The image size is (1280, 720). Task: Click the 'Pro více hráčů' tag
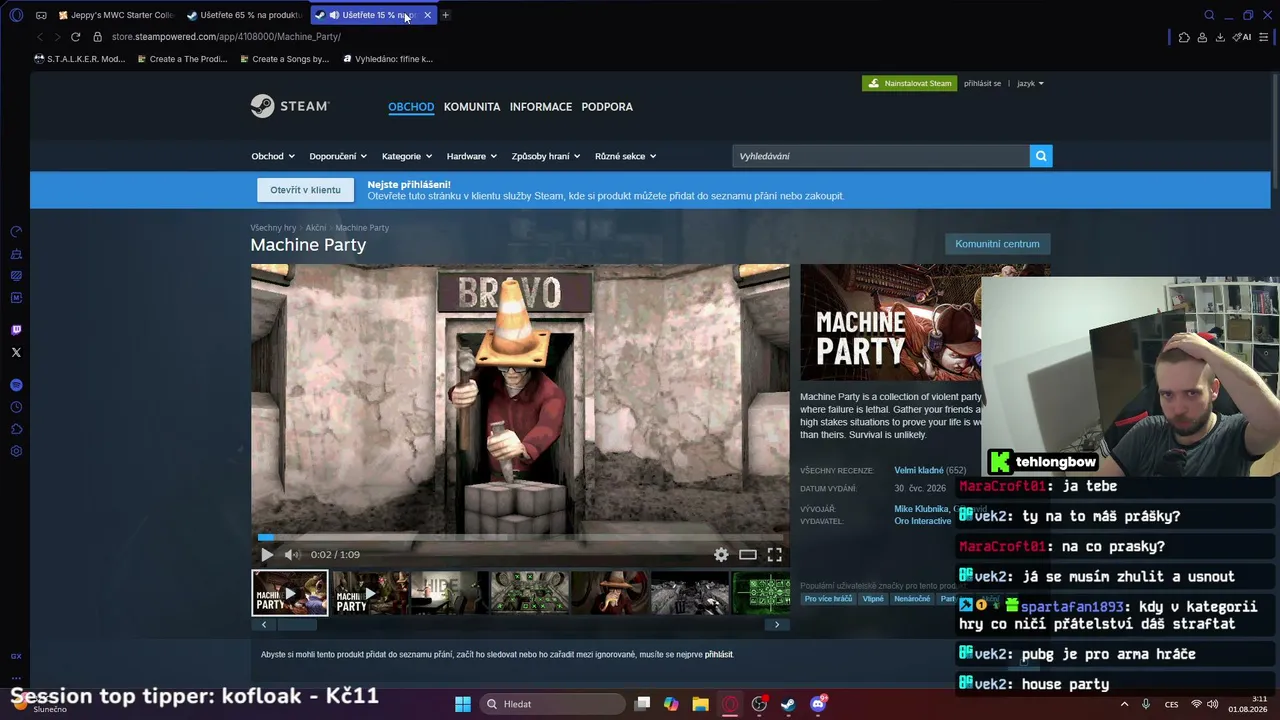click(x=828, y=599)
